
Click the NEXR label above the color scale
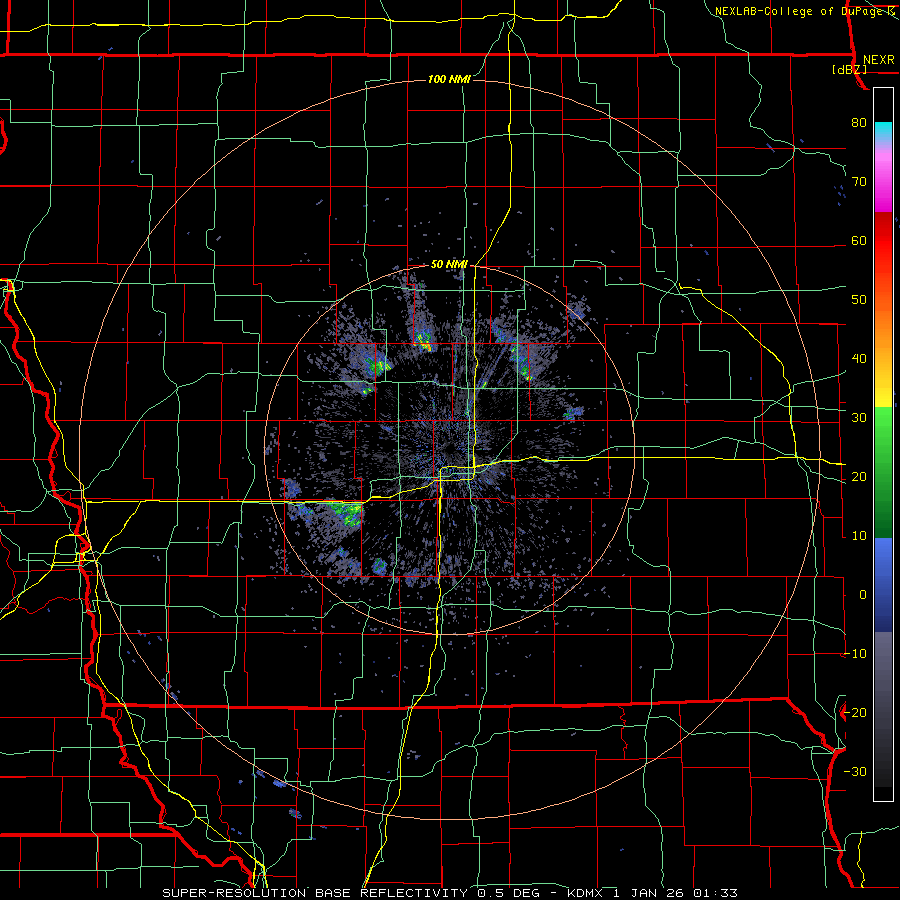coord(878,60)
